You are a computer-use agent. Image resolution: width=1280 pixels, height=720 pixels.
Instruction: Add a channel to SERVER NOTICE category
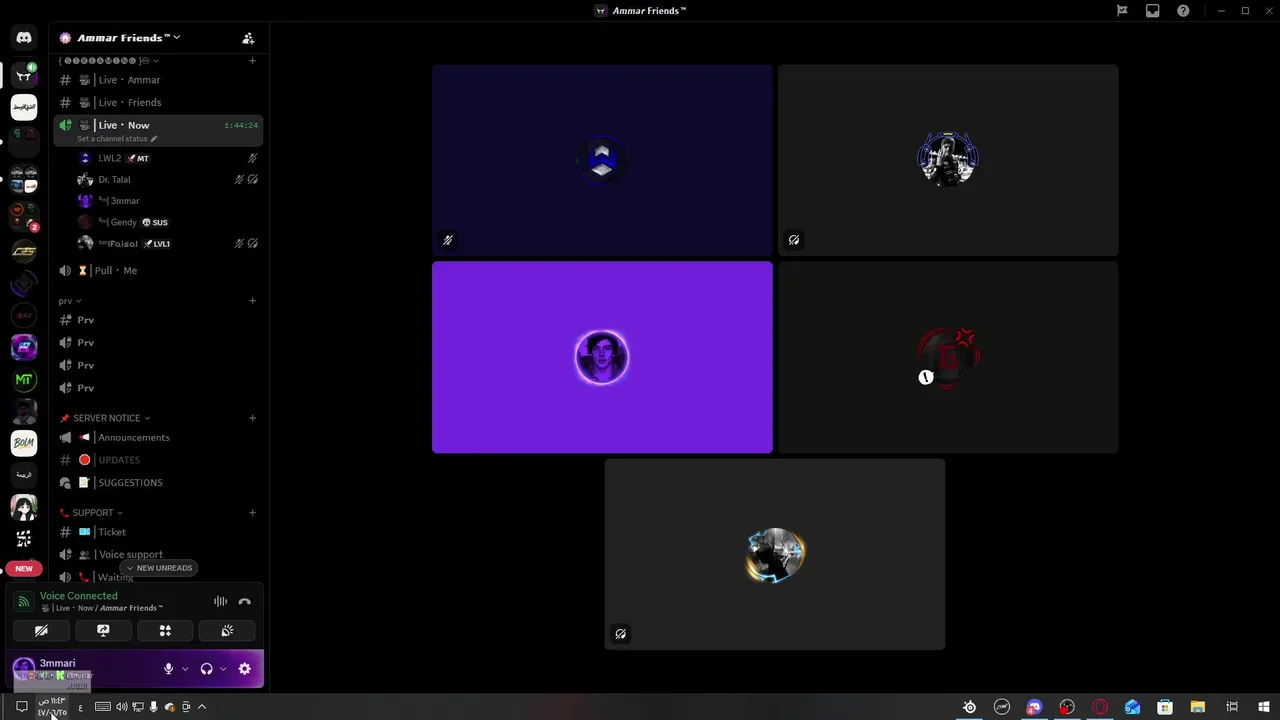coord(252,418)
